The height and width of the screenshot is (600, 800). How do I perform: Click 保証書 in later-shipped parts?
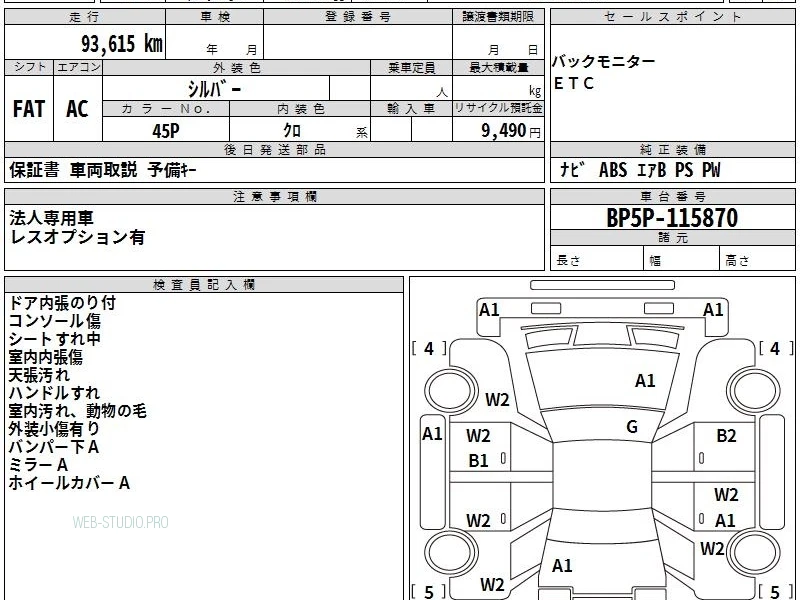tap(34, 169)
